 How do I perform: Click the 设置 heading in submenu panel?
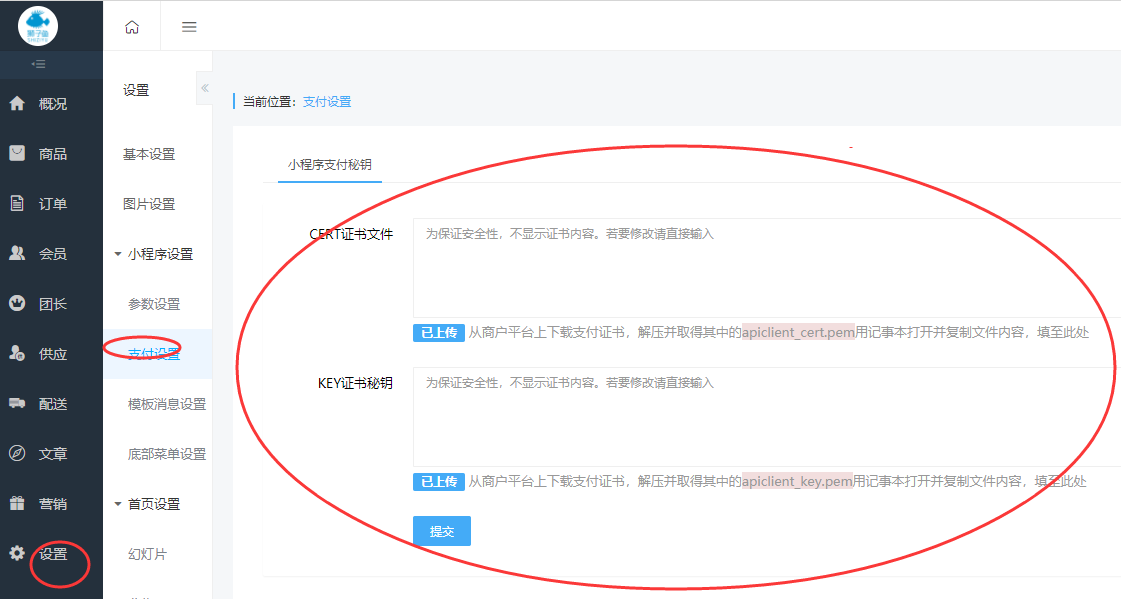tap(136, 90)
